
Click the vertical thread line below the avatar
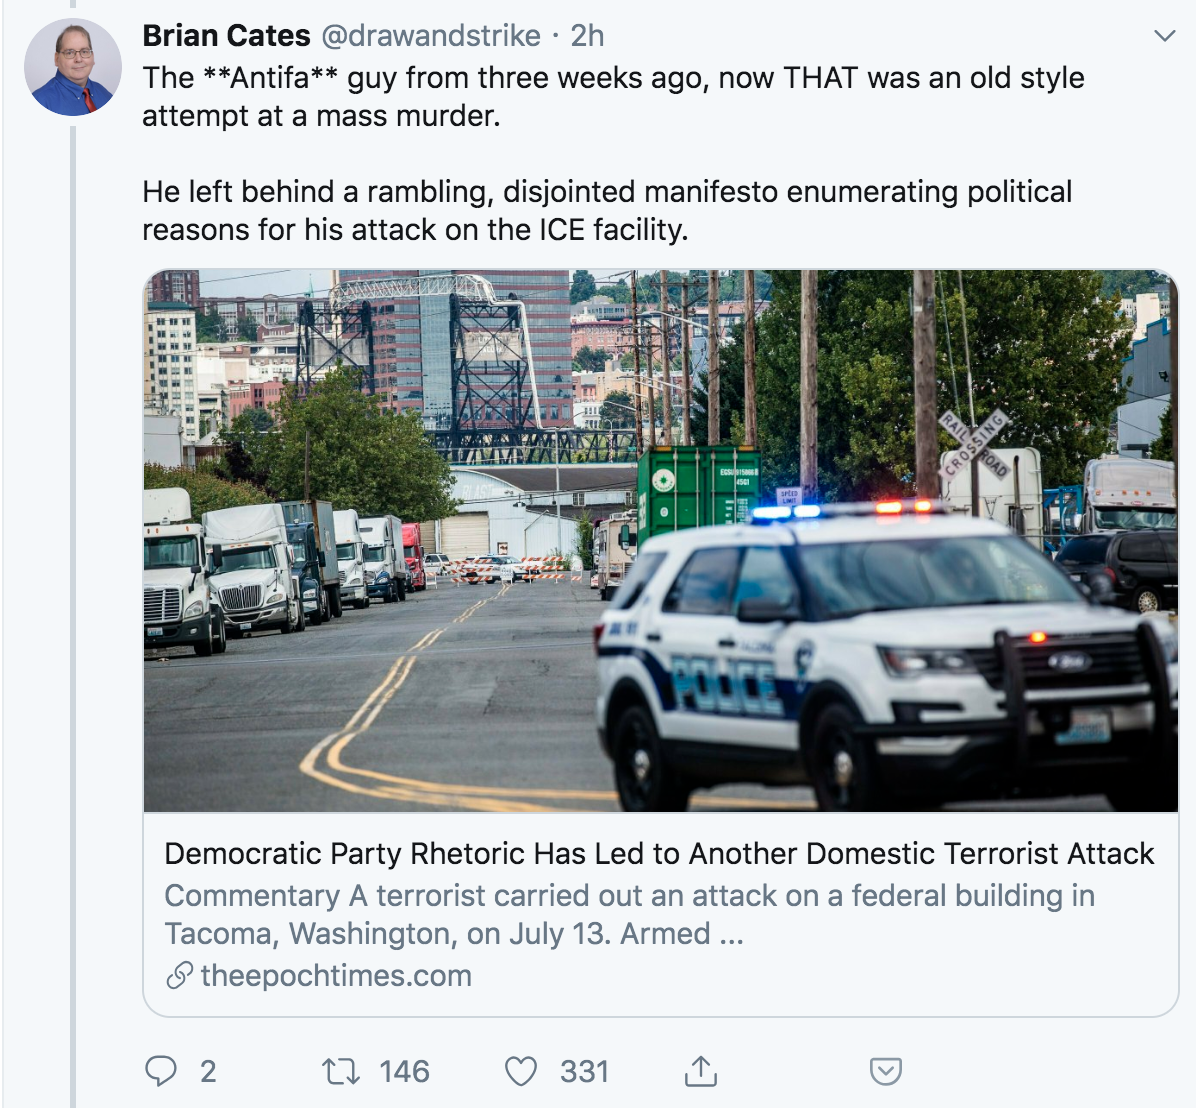[72, 600]
